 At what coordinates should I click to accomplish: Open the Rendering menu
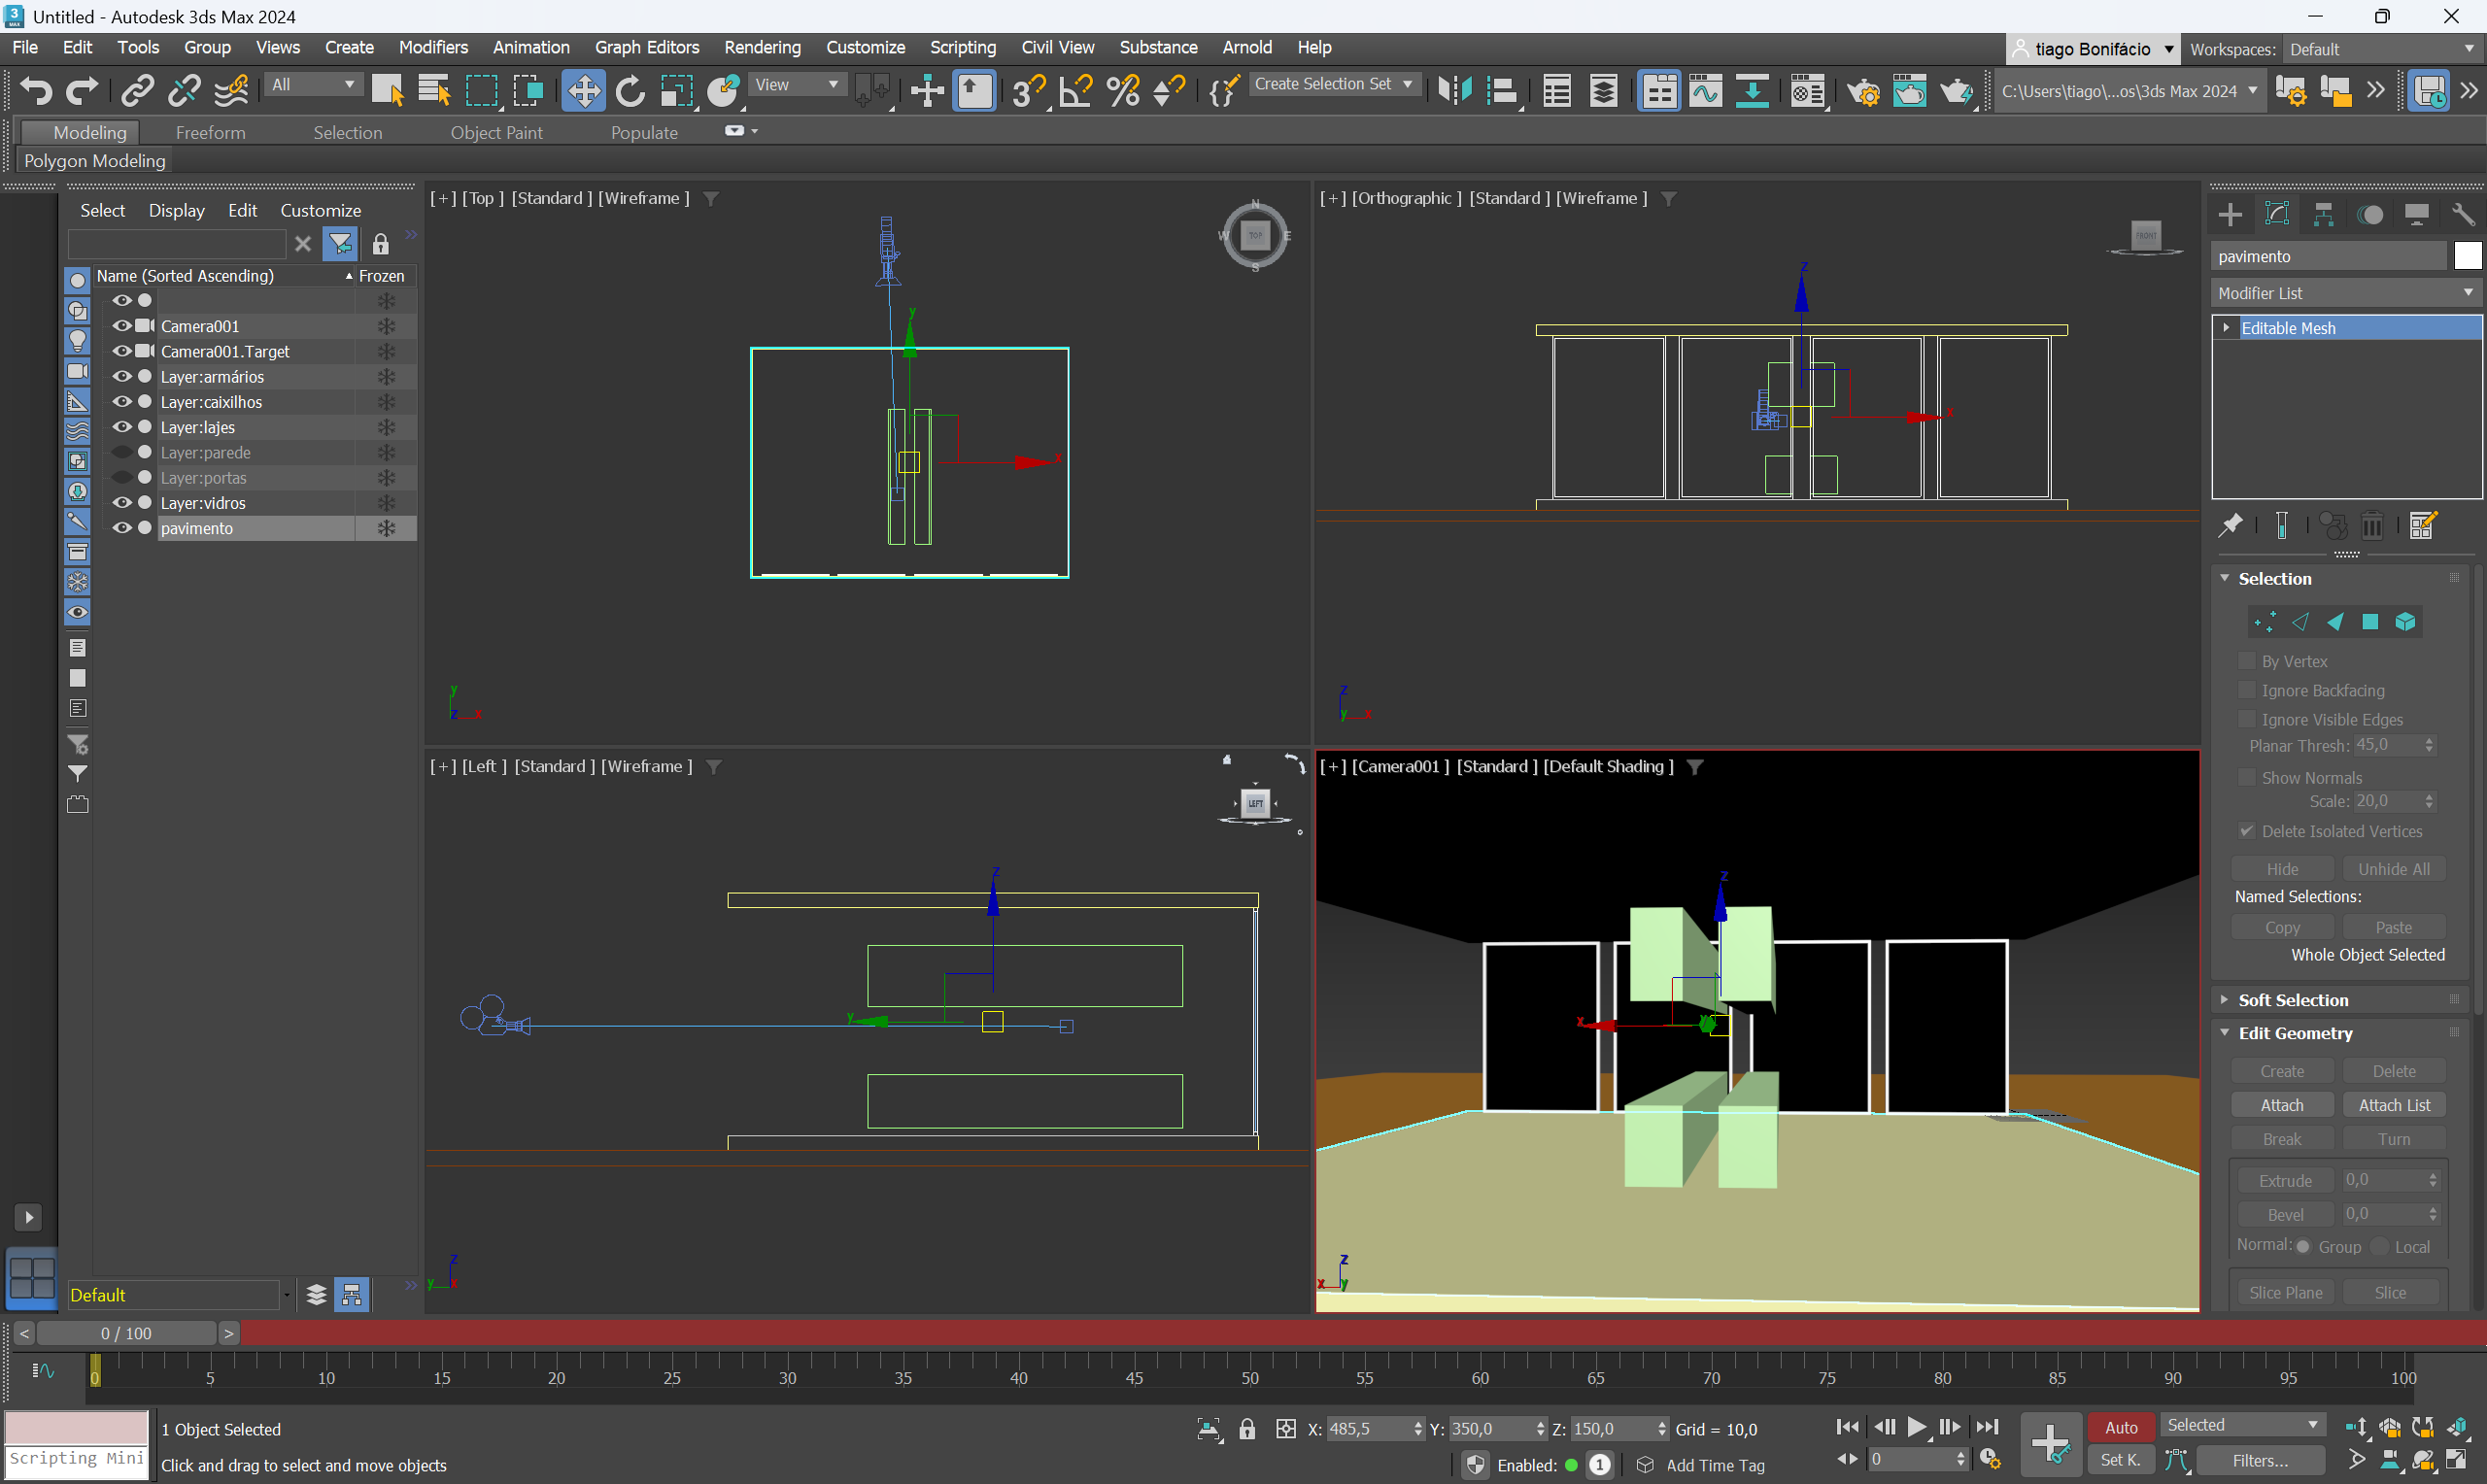click(762, 47)
